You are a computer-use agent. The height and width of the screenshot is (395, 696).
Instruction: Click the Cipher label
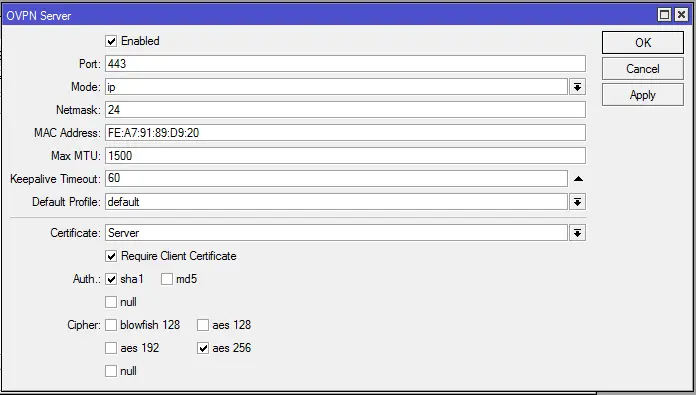[x=84, y=325]
